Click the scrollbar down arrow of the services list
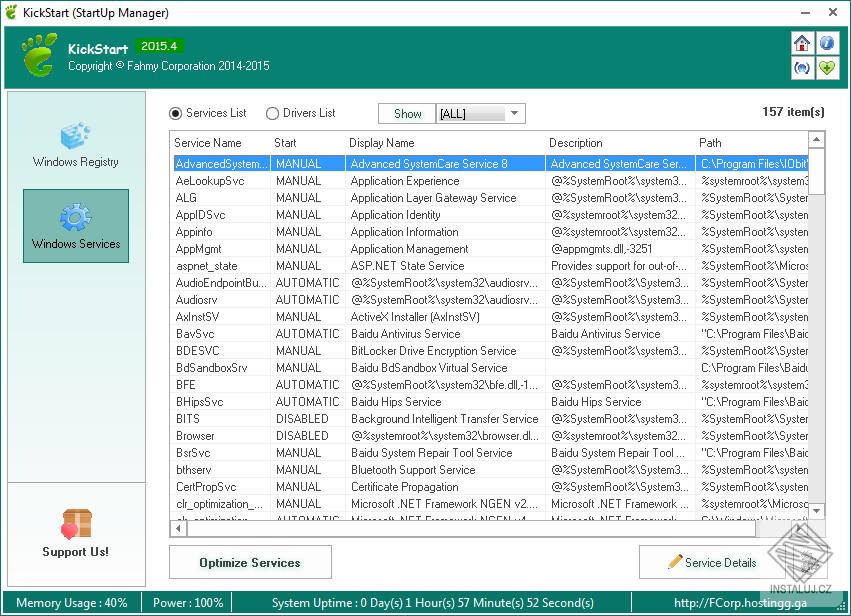The height and width of the screenshot is (616, 851). (816, 511)
